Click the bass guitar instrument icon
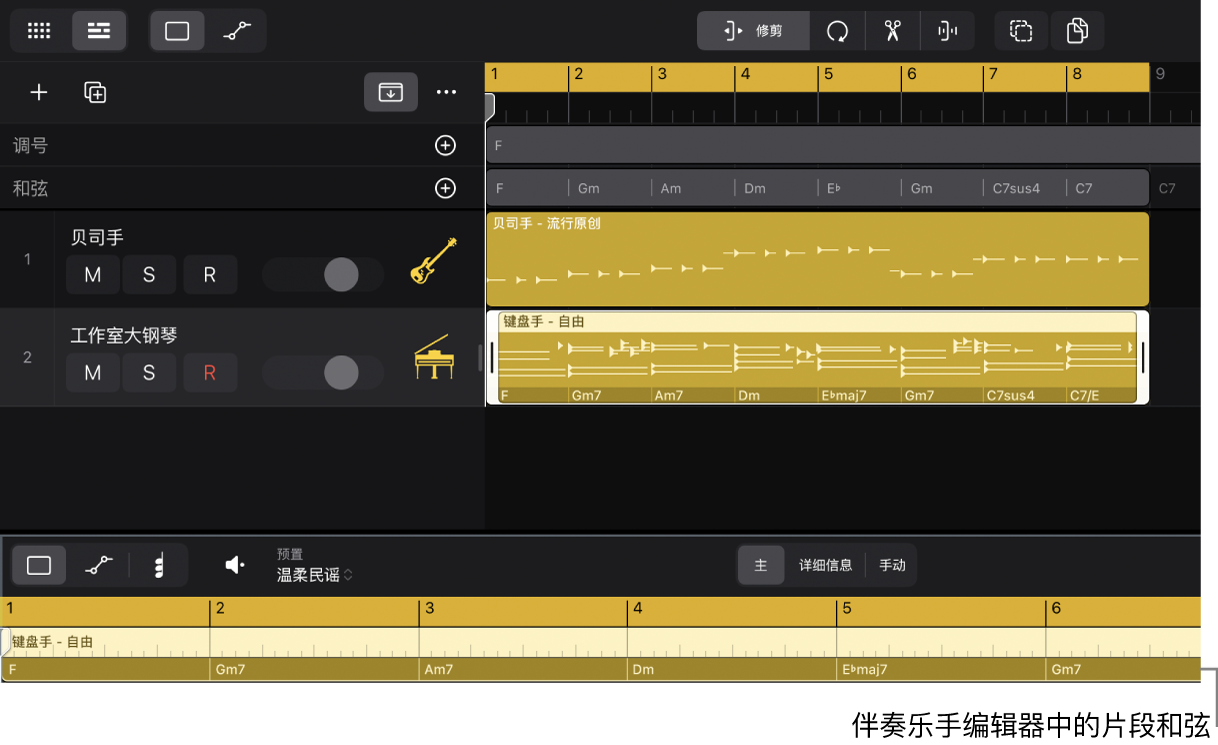This screenshot has width=1218, height=745. tap(434, 261)
